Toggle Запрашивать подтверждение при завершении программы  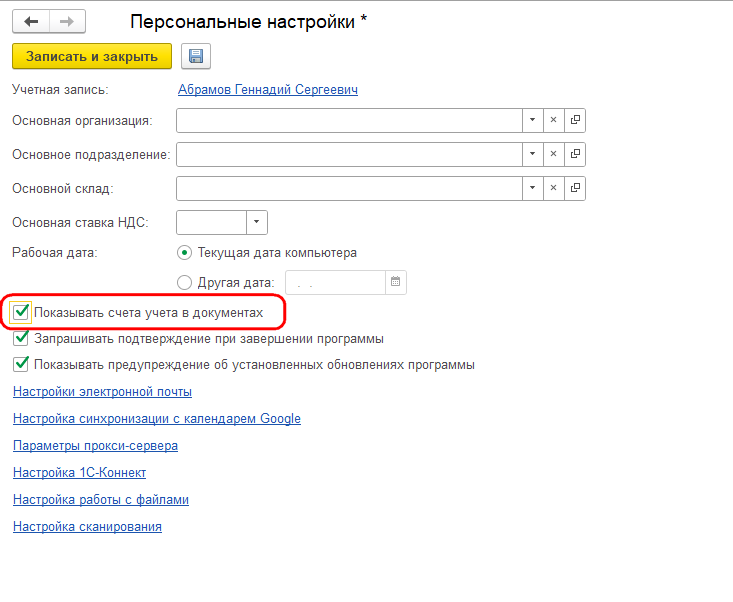[x=21, y=338]
